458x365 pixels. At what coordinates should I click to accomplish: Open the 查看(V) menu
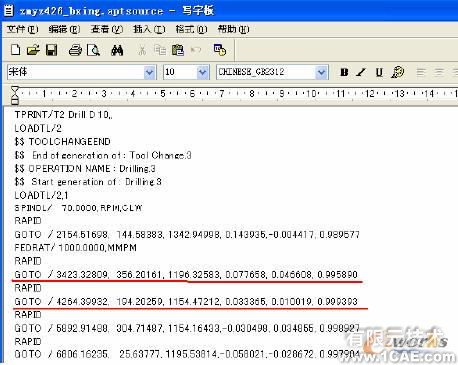click(x=107, y=29)
